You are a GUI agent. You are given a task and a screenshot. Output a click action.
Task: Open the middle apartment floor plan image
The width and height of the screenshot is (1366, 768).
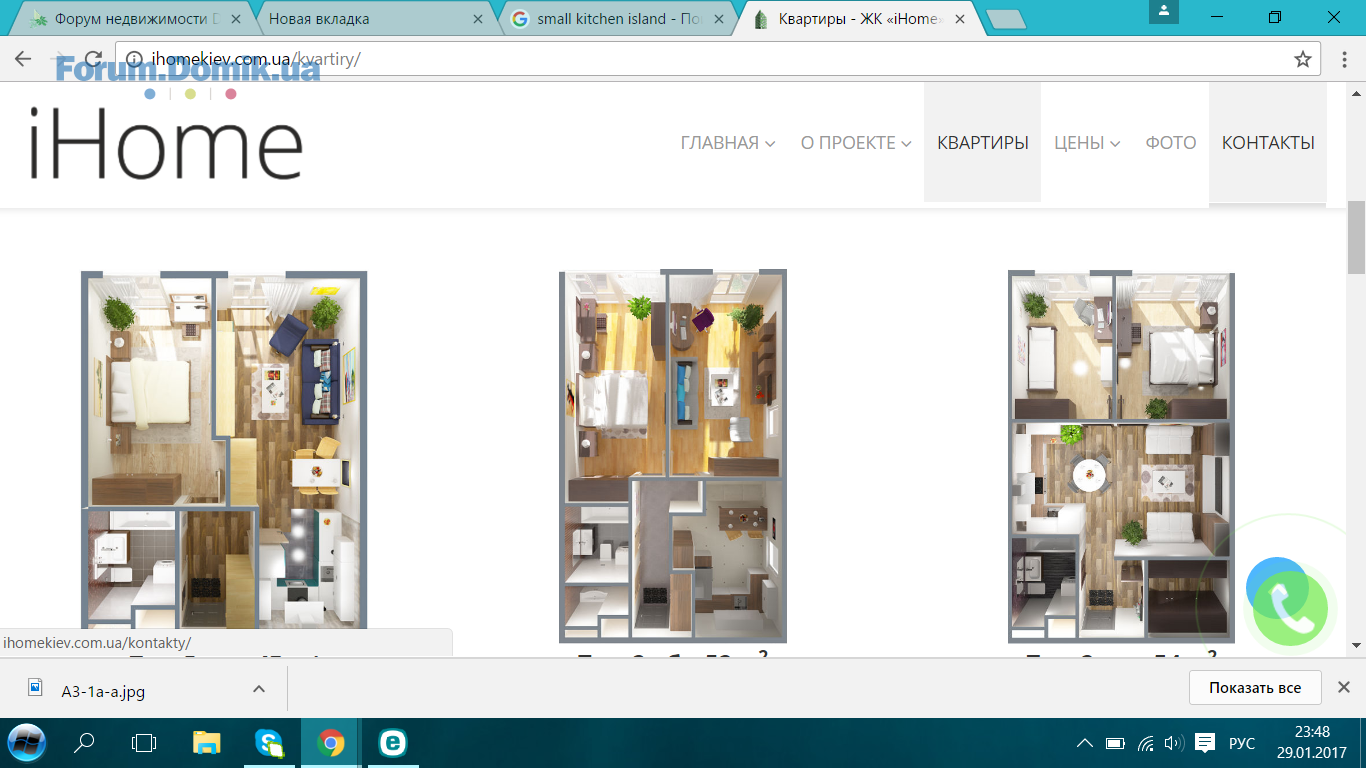(673, 456)
